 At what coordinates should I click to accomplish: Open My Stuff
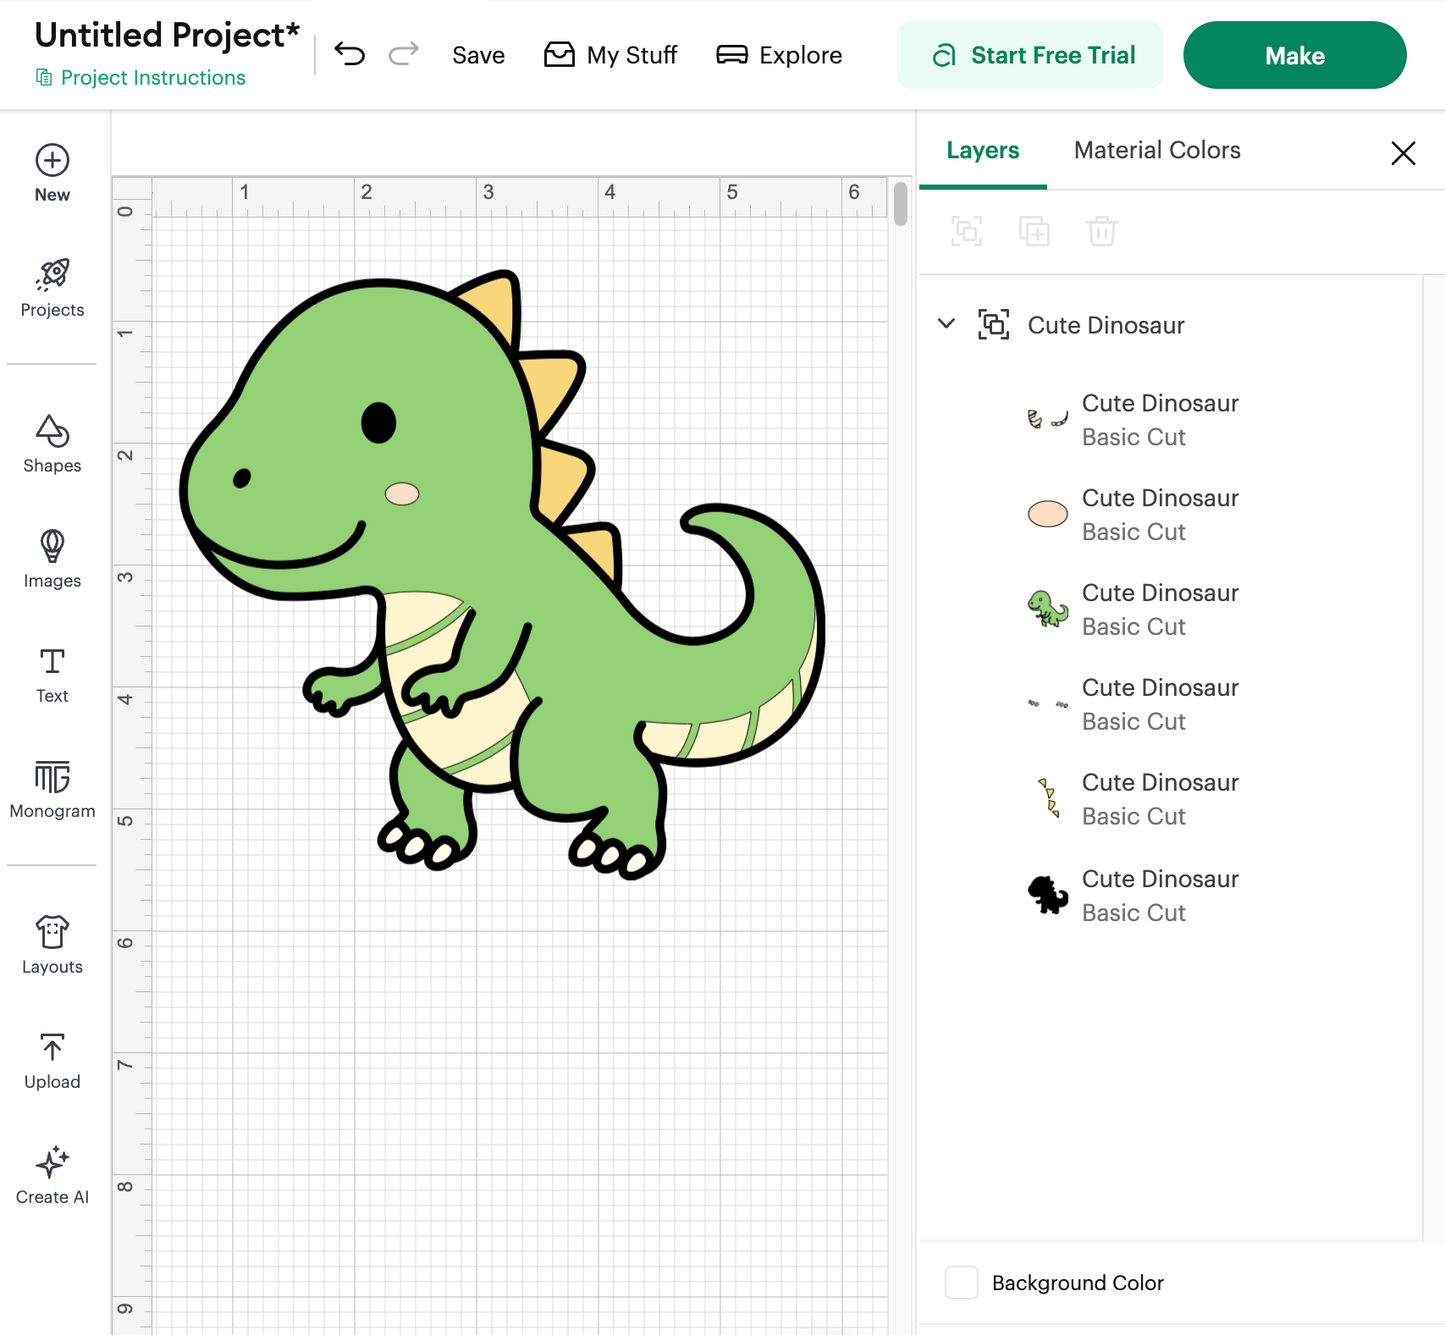[610, 55]
